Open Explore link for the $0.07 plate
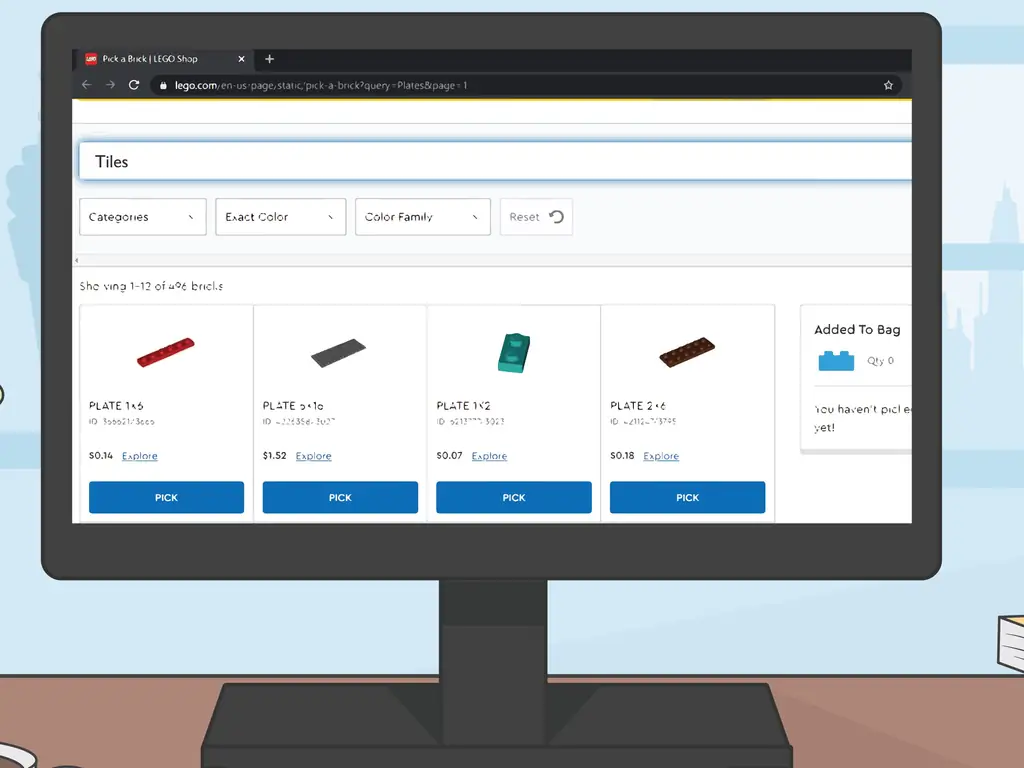 tap(489, 456)
